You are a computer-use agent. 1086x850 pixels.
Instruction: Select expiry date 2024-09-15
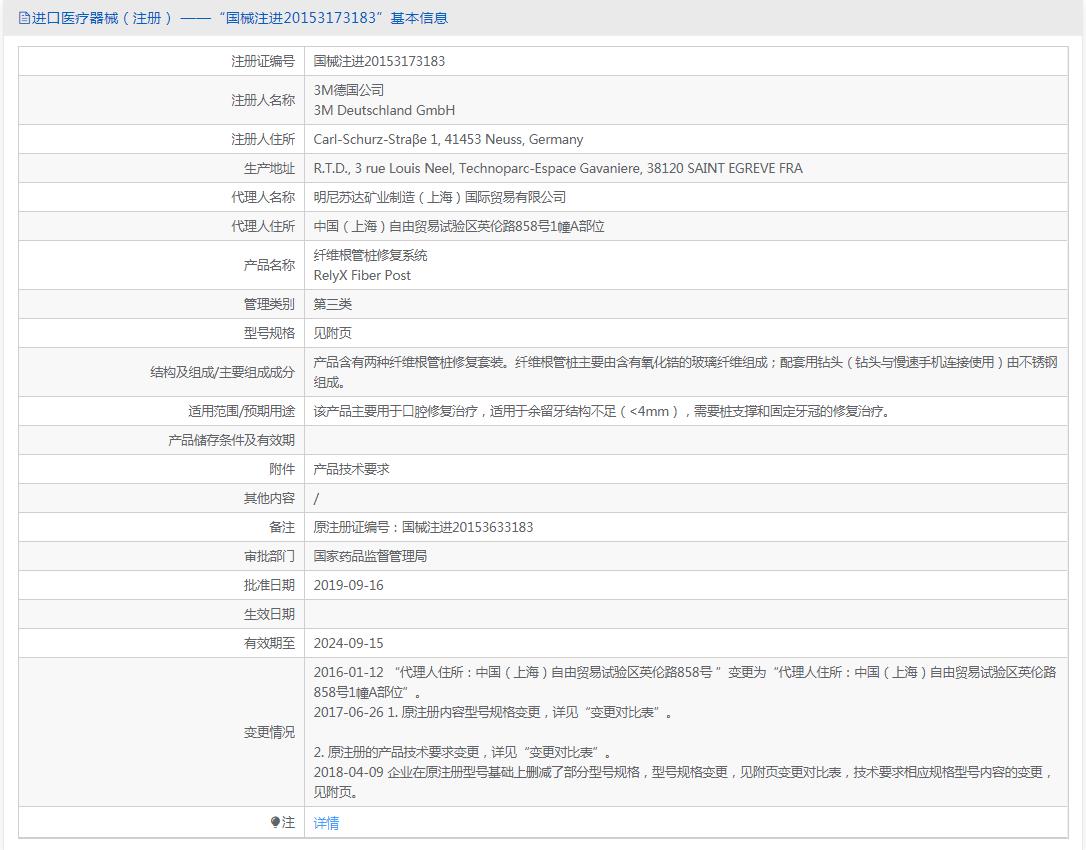click(348, 644)
